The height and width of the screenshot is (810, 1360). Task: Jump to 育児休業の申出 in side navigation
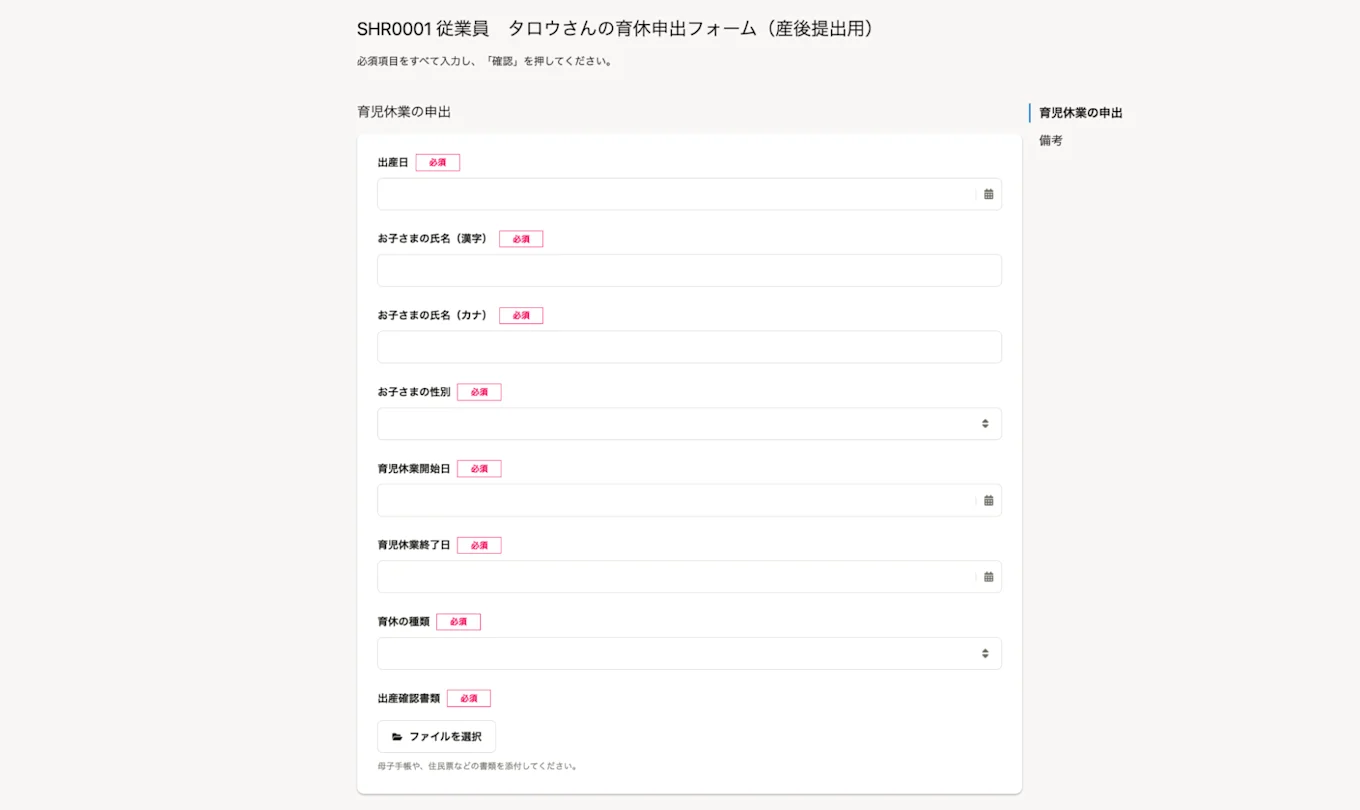tap(1080, 113)
